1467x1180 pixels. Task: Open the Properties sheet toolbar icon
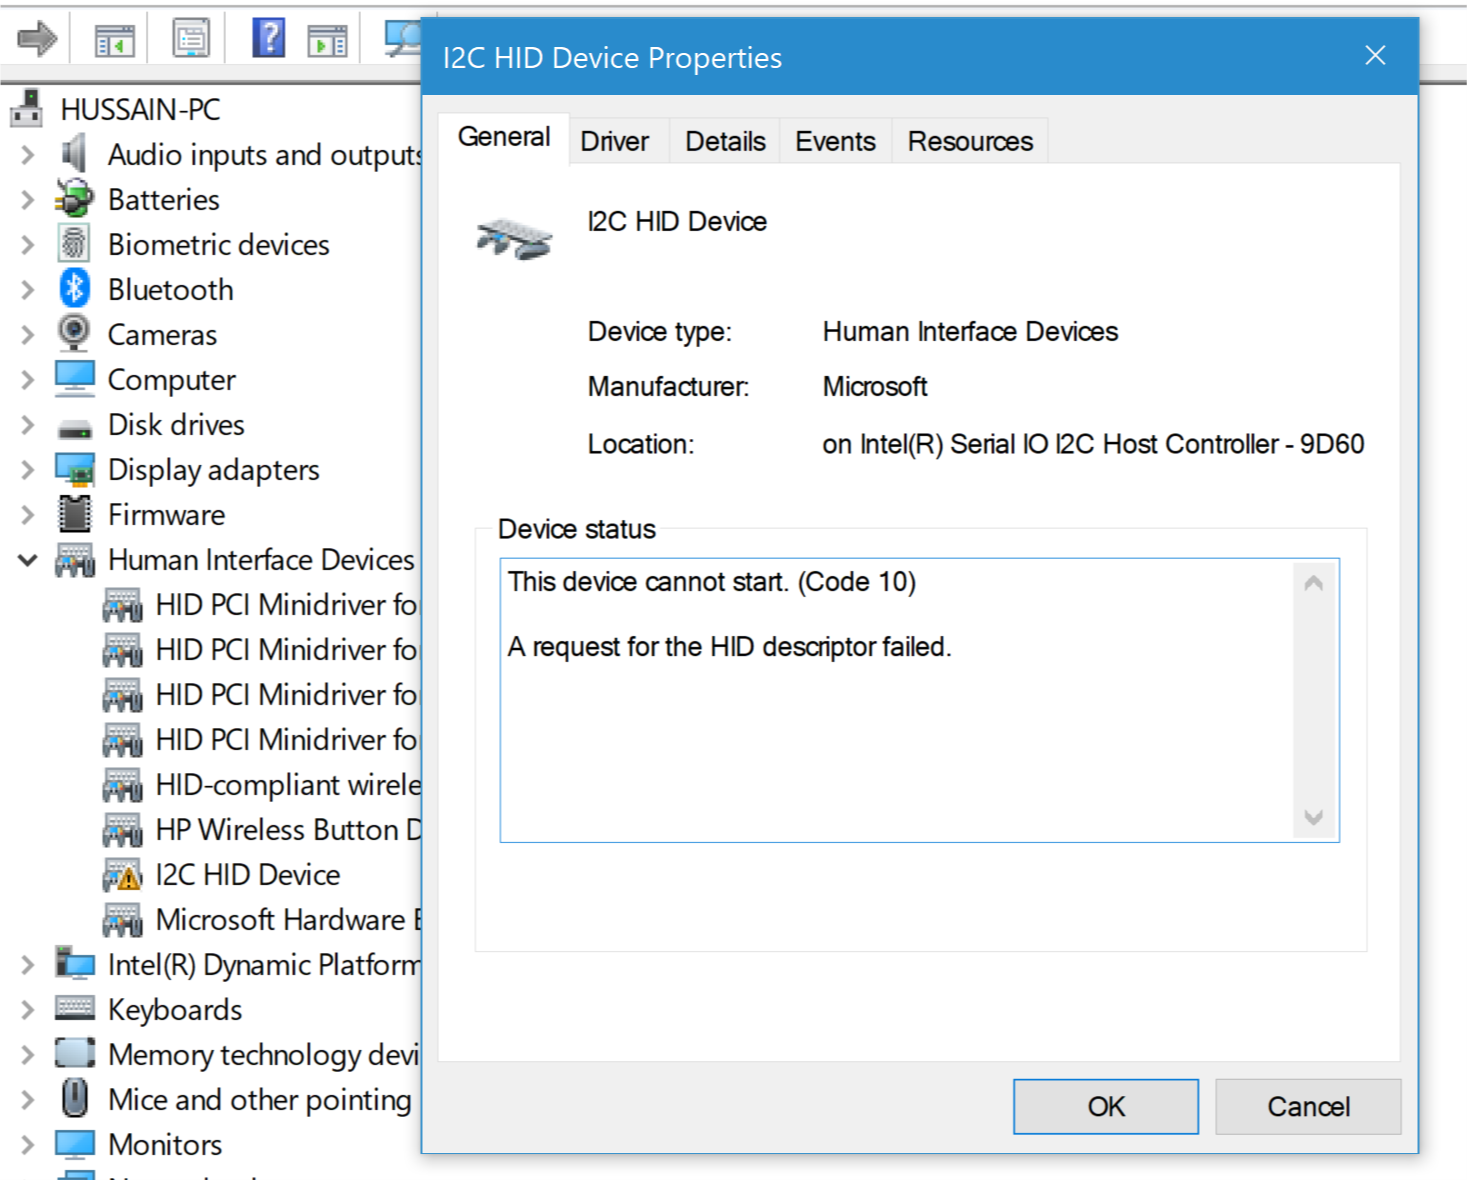click(x=191, y=40)
